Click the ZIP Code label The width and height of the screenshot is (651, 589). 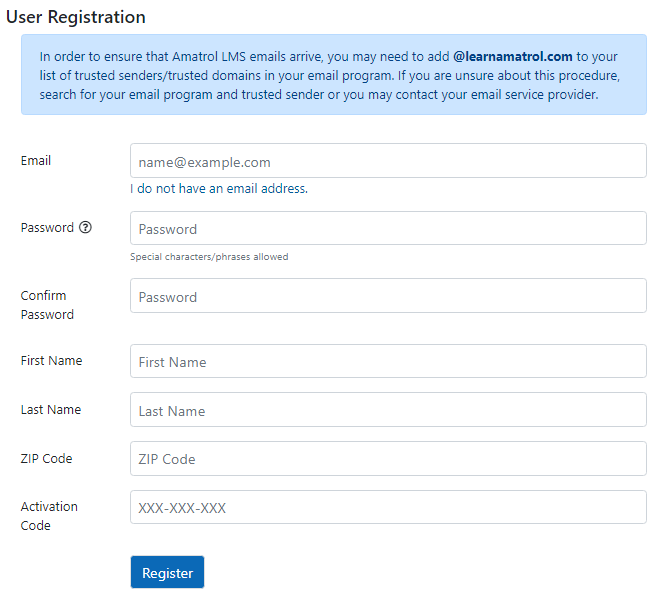tap(47, 459)
